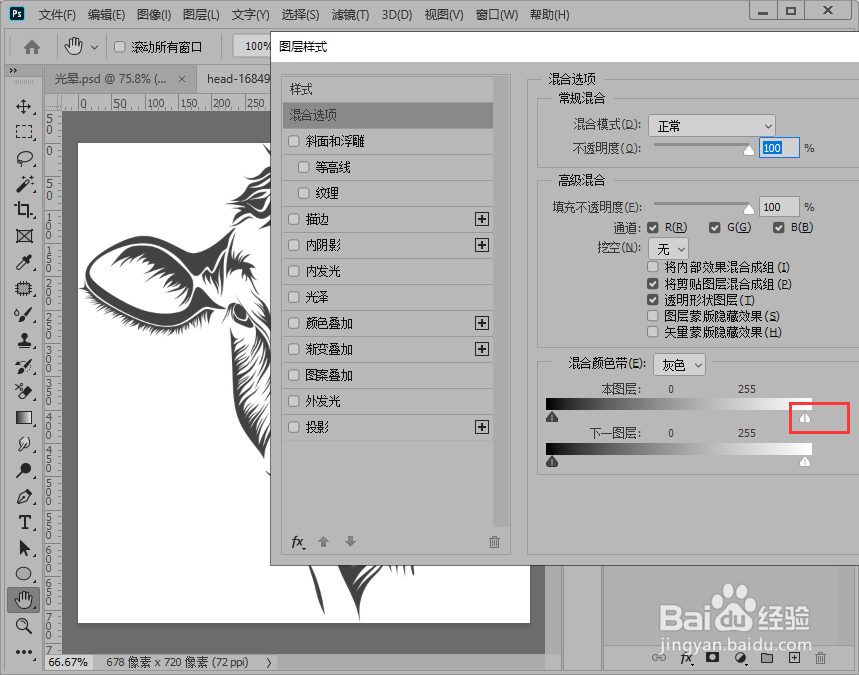Open the 混合模式 dropdown
Image resolution: width=859 pixels, height=675 pixels.
711,125
